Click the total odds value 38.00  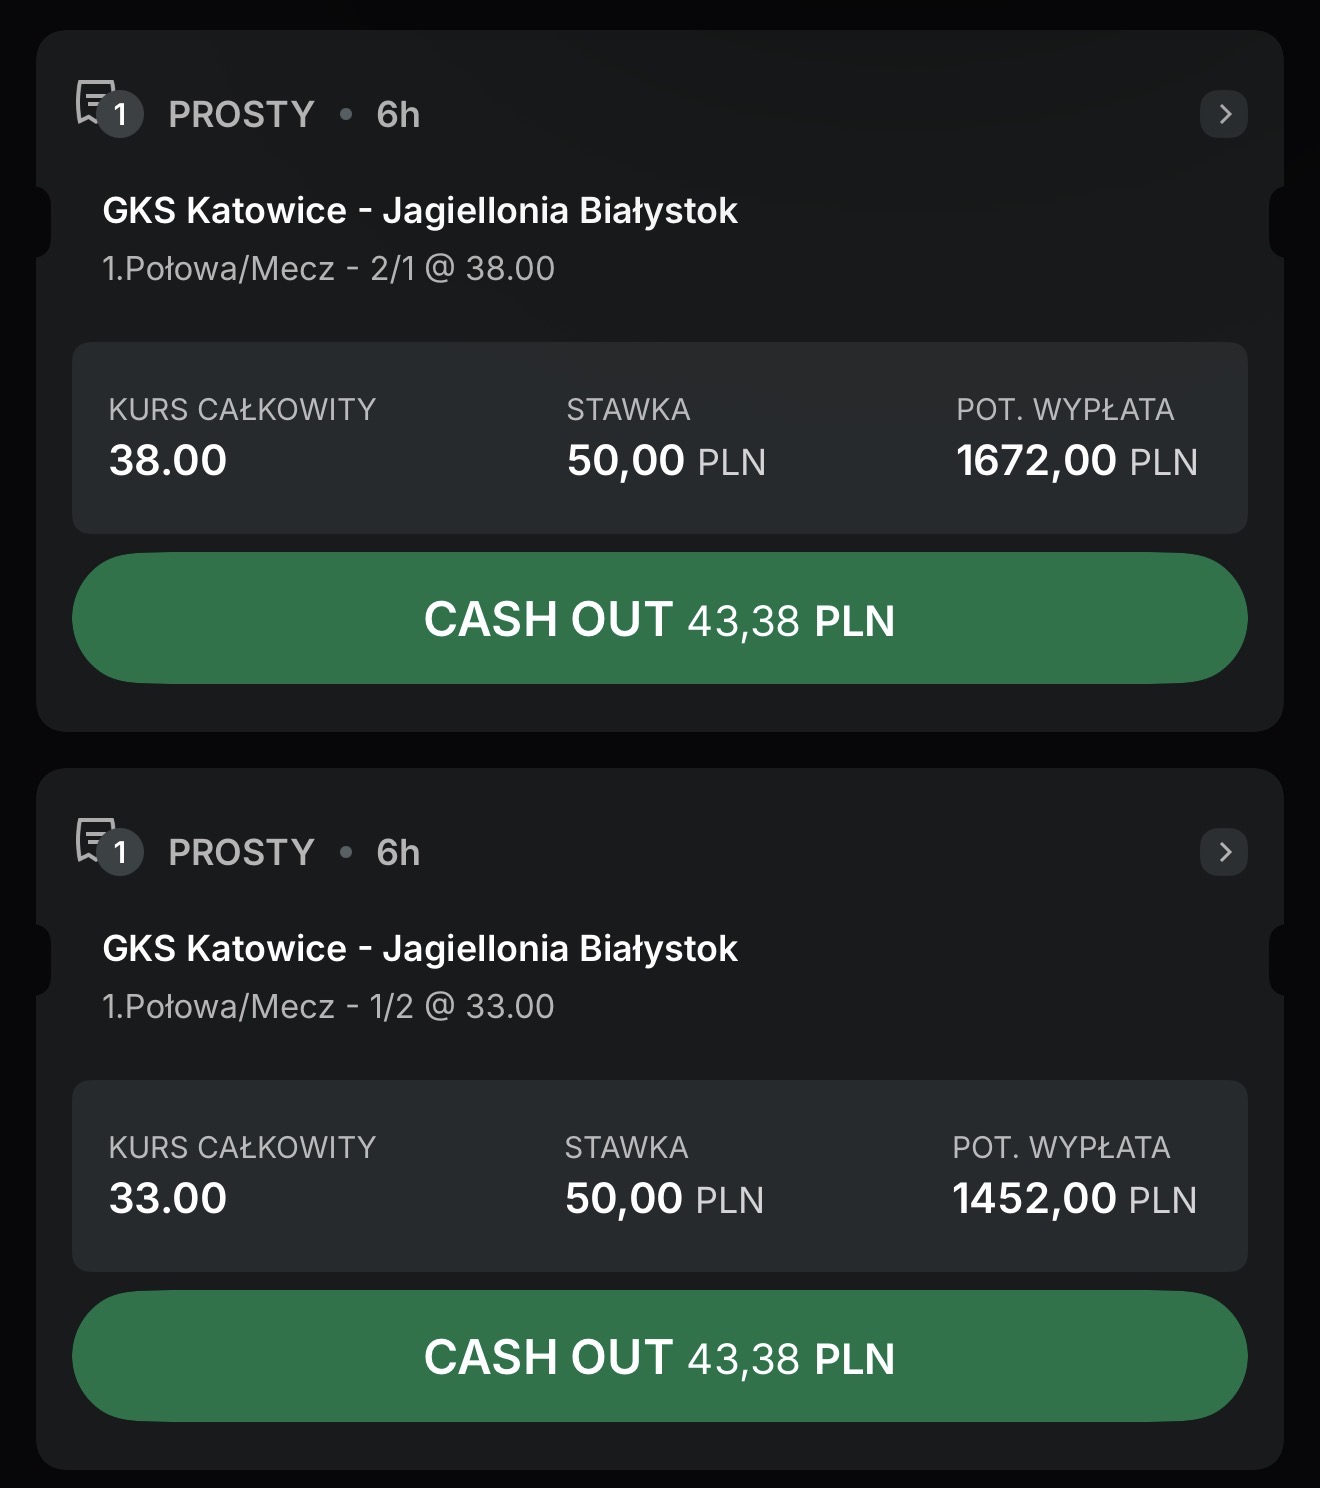coord(168,461)
